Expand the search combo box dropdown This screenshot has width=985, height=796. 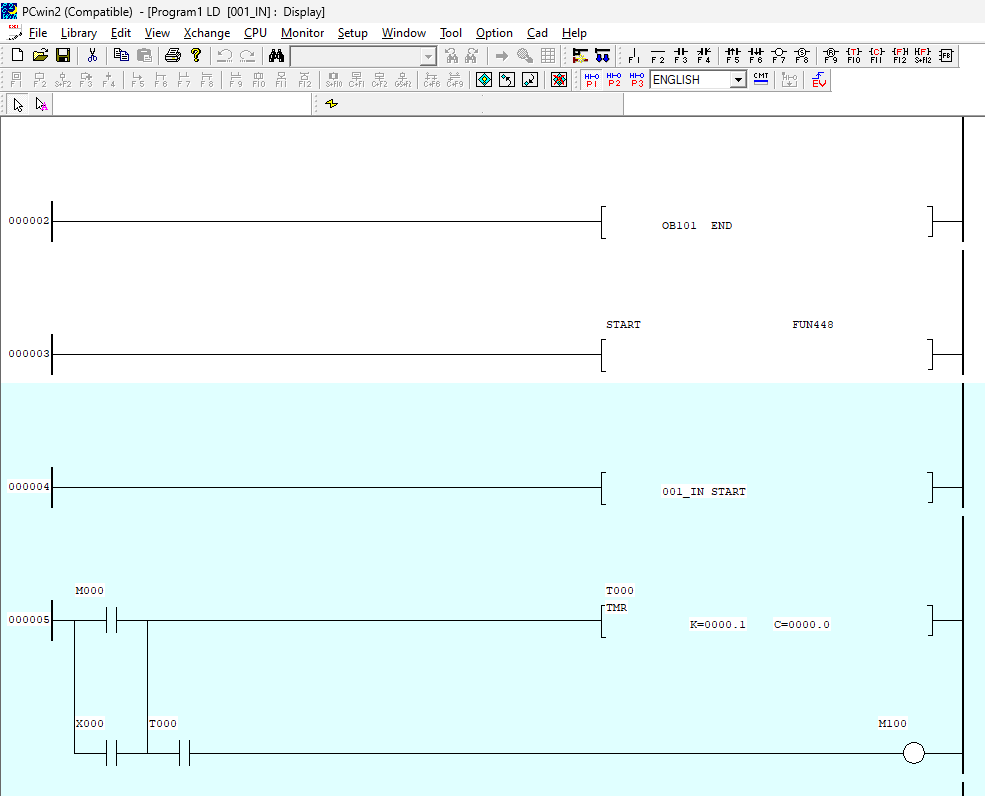(428, 56)
